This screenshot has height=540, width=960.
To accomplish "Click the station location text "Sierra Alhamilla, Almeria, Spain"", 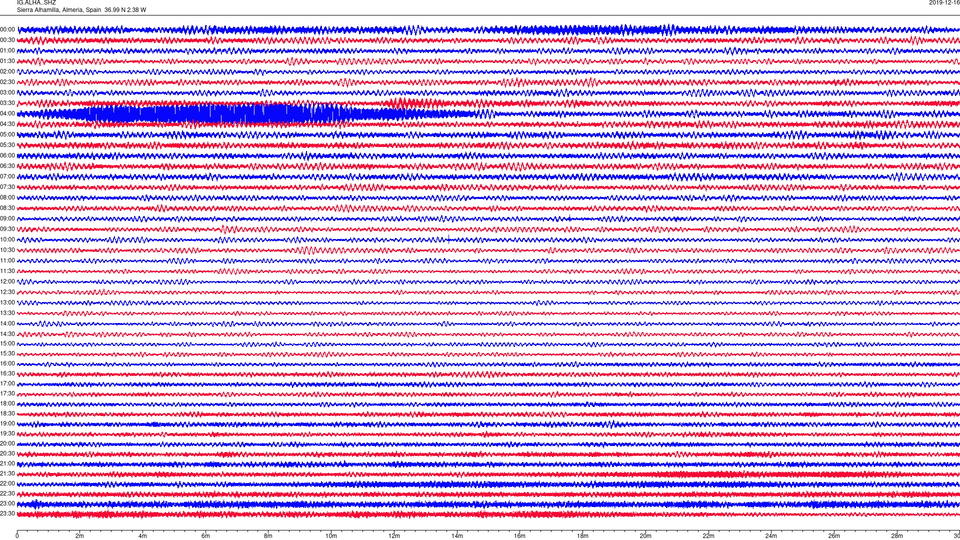I will click(59, 10).
